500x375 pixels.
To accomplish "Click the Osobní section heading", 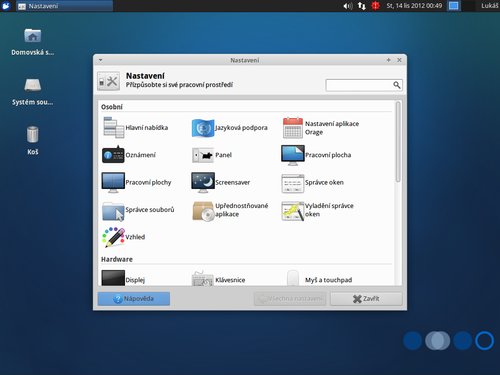I will click(112, 107).
